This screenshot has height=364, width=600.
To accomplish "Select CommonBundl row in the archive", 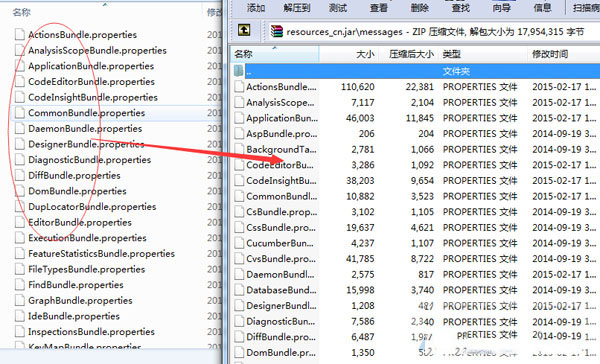I will coord(416,196).
